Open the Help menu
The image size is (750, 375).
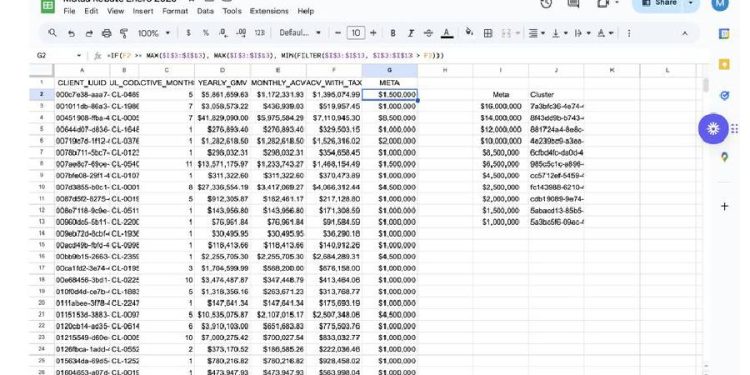pos(306,11)
